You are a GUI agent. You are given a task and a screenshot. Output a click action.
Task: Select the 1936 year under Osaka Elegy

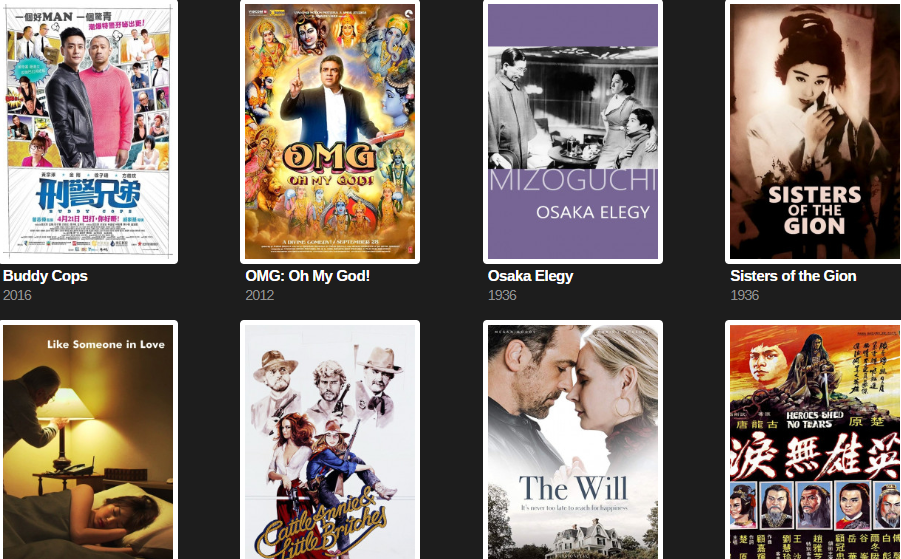(x=502, y=295)
